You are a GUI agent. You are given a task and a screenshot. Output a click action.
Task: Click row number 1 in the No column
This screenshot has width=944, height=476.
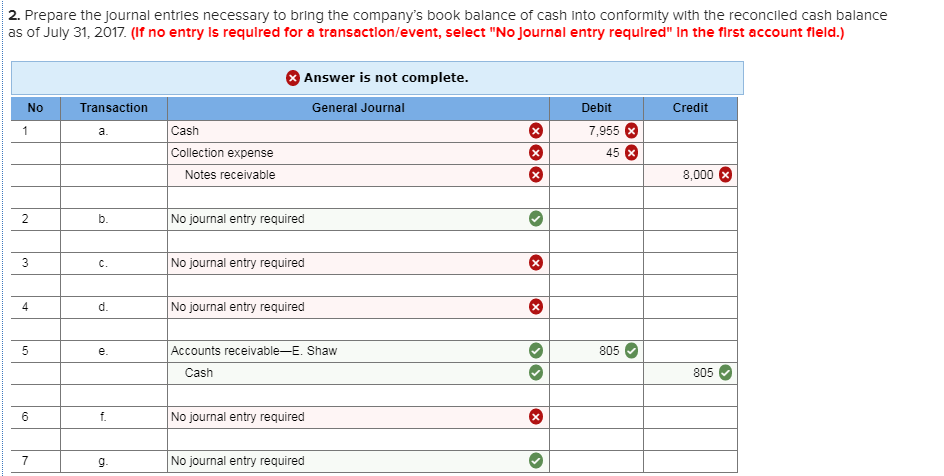25,131
